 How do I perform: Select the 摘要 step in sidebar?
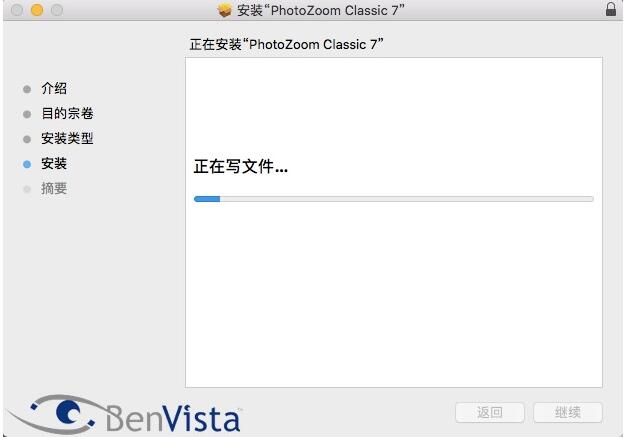pyautogui.click(x=54, y=188)
